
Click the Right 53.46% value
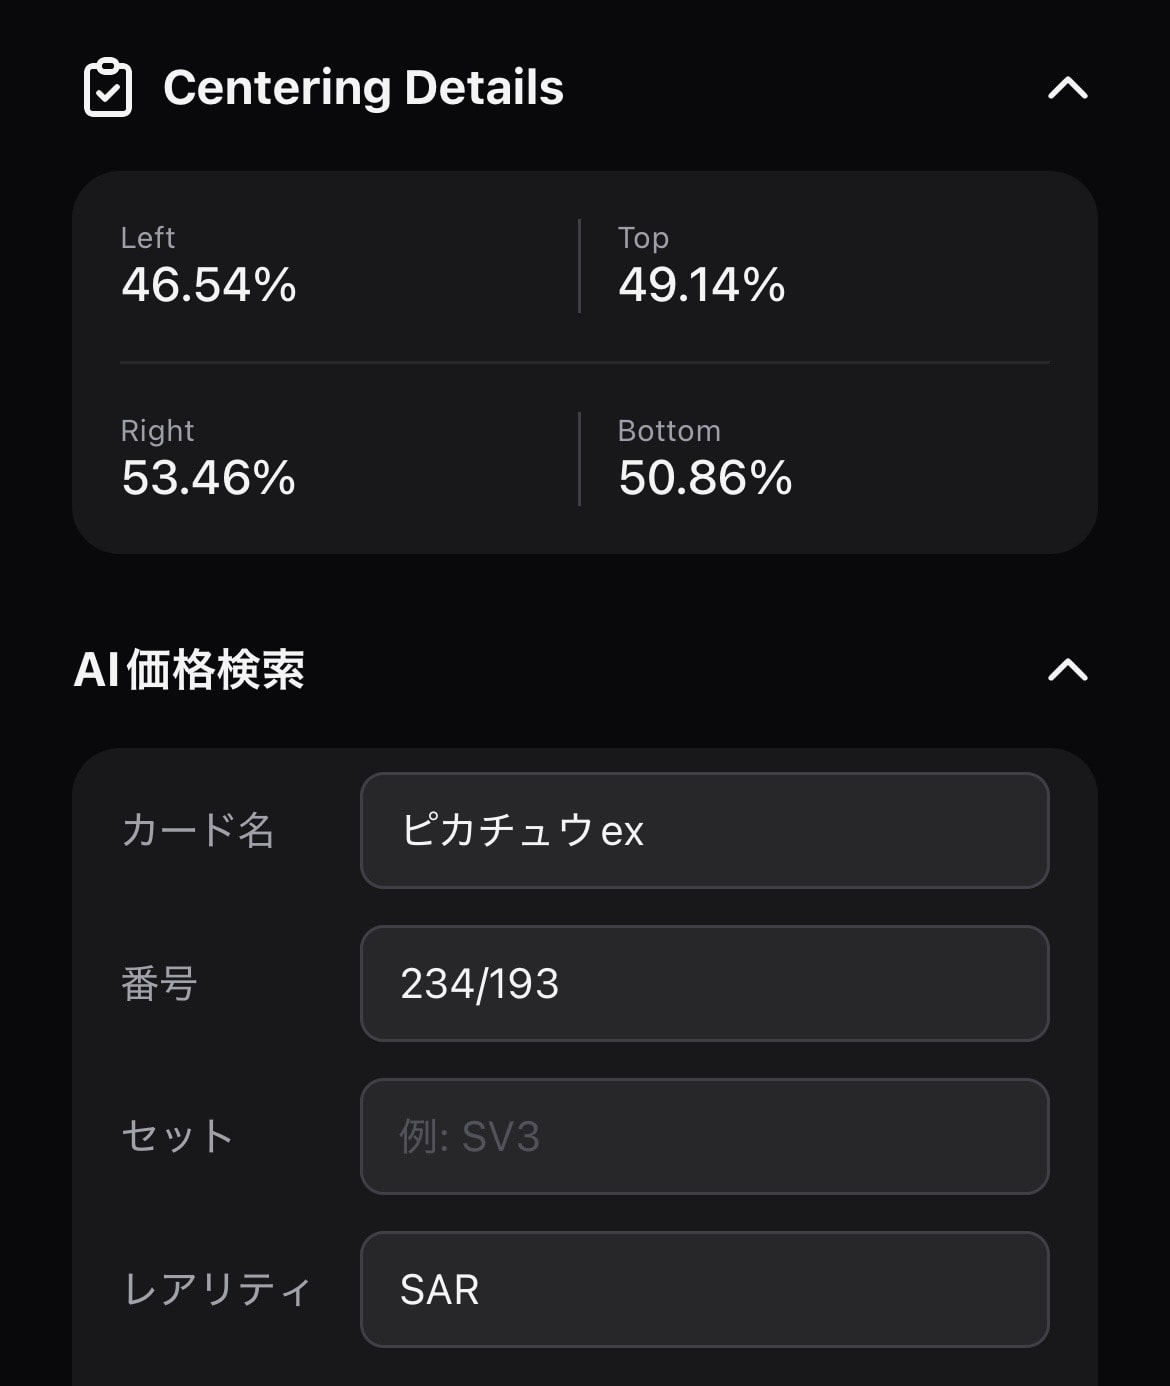pos(209,478)
